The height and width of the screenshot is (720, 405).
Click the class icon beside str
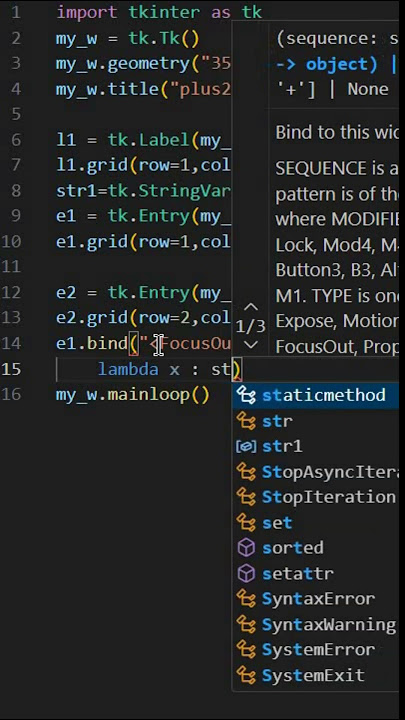point(246,421)
